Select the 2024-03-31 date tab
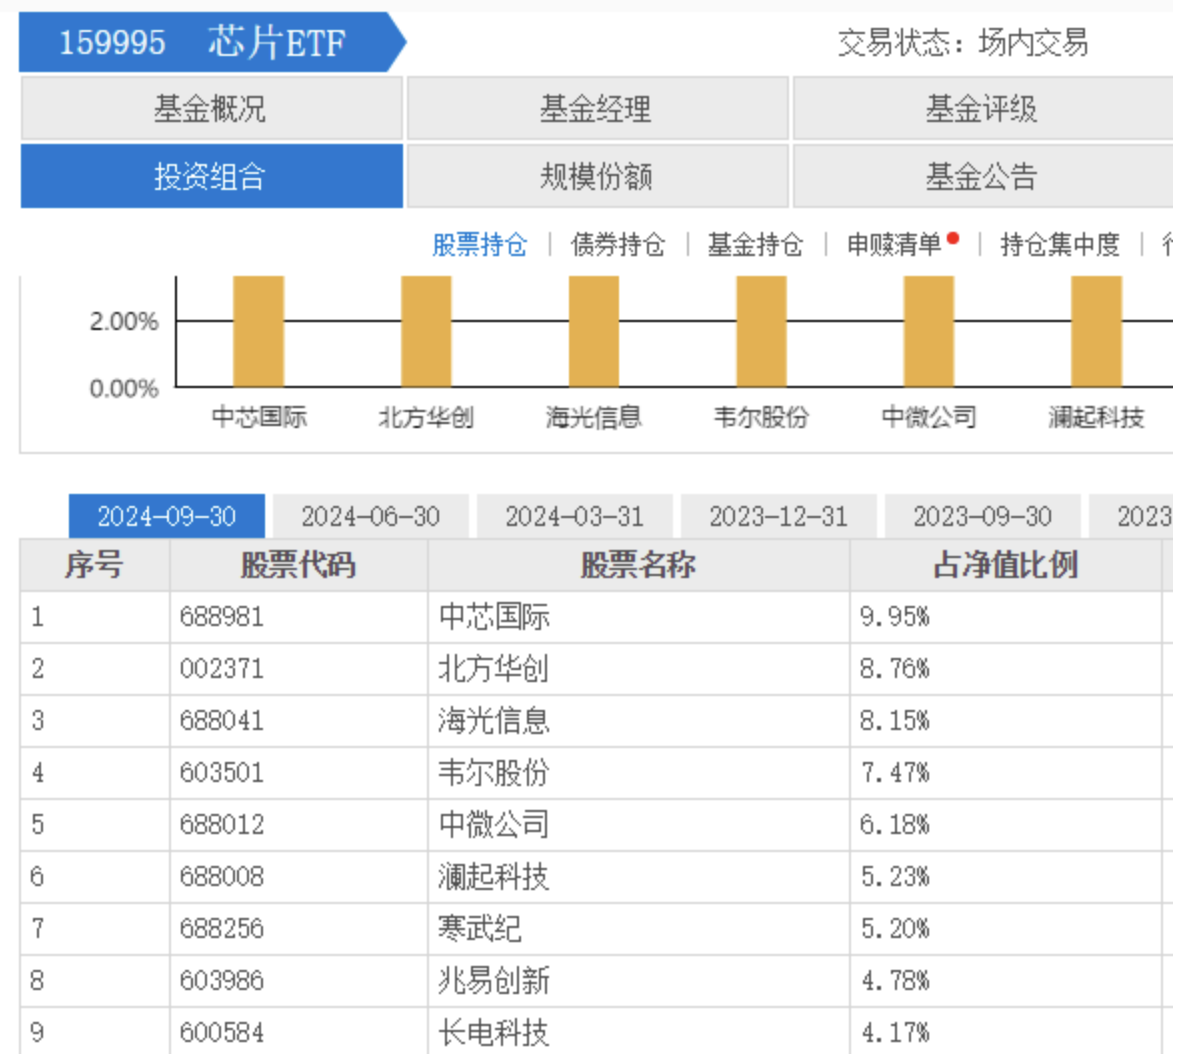1184x1054 pixels. [x=575, y=516]
